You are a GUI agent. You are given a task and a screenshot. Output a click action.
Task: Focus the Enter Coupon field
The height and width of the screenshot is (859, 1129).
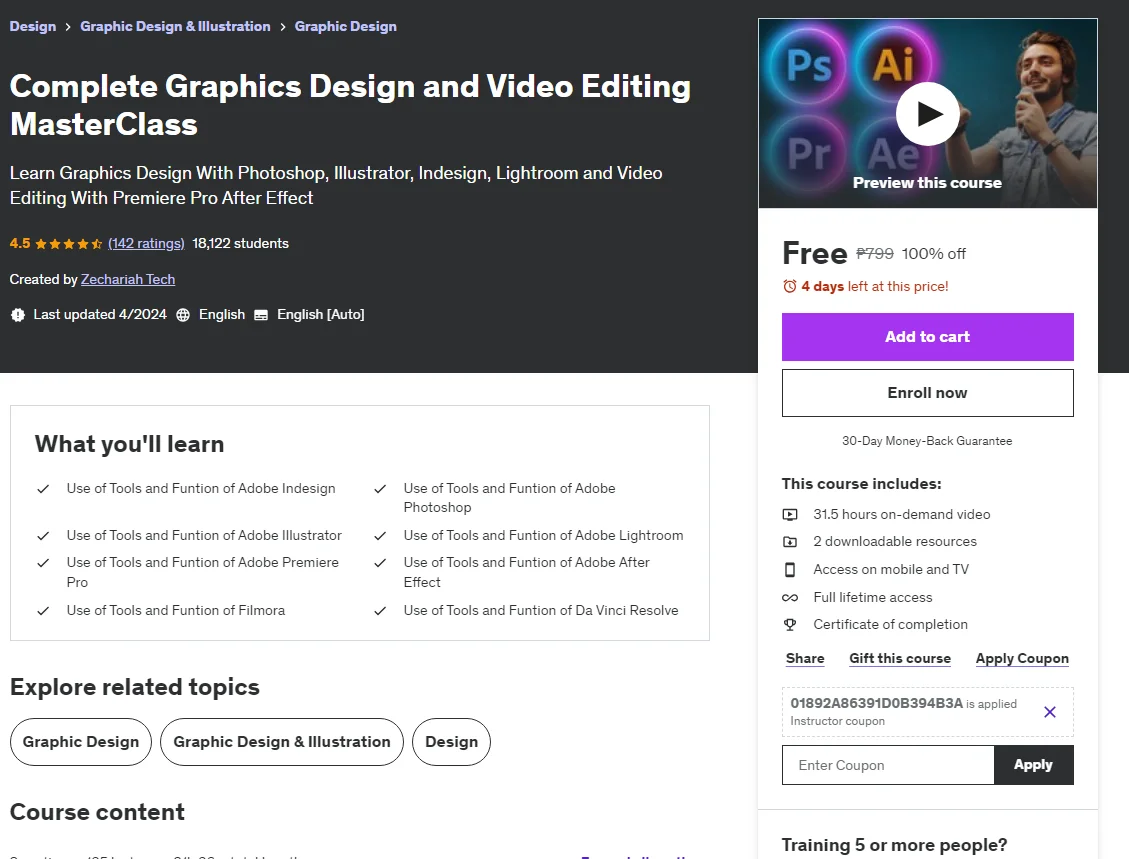click(888, 765)
